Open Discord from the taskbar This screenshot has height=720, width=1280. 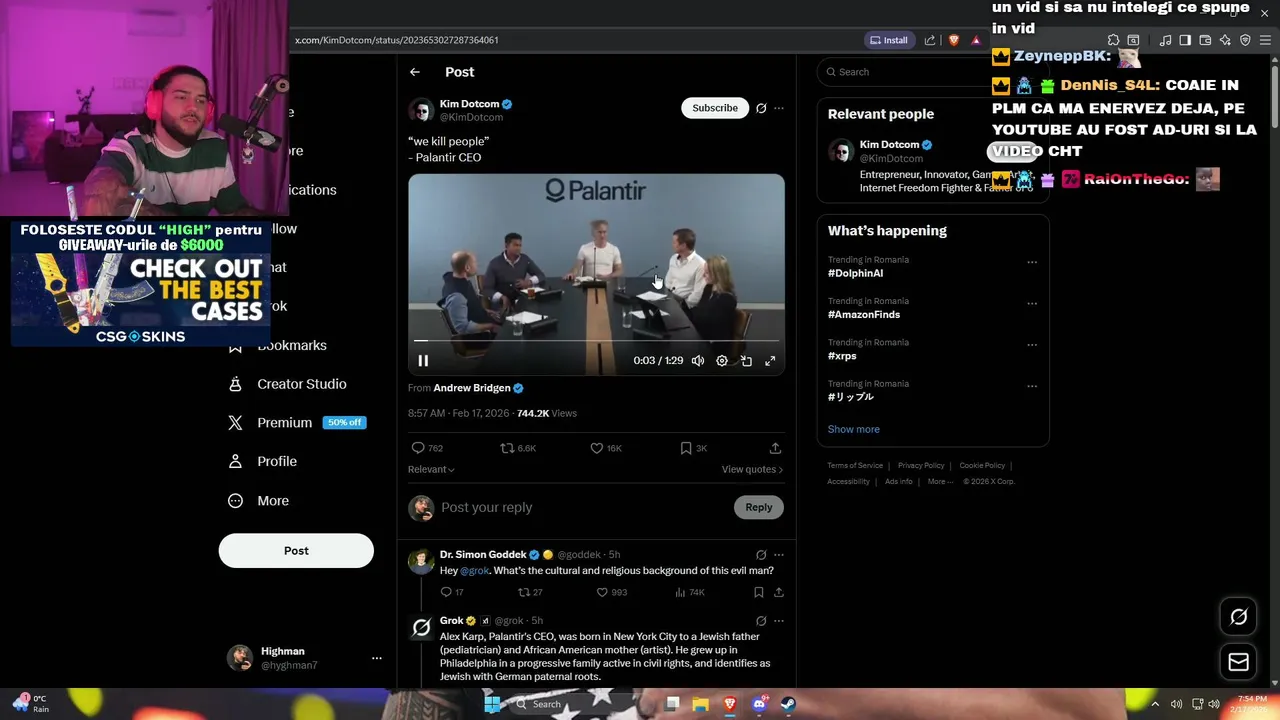[x=759, y=704]
